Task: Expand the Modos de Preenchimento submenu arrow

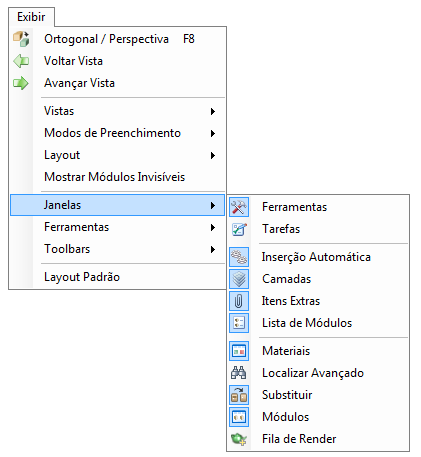Action: tap(213, 133)
